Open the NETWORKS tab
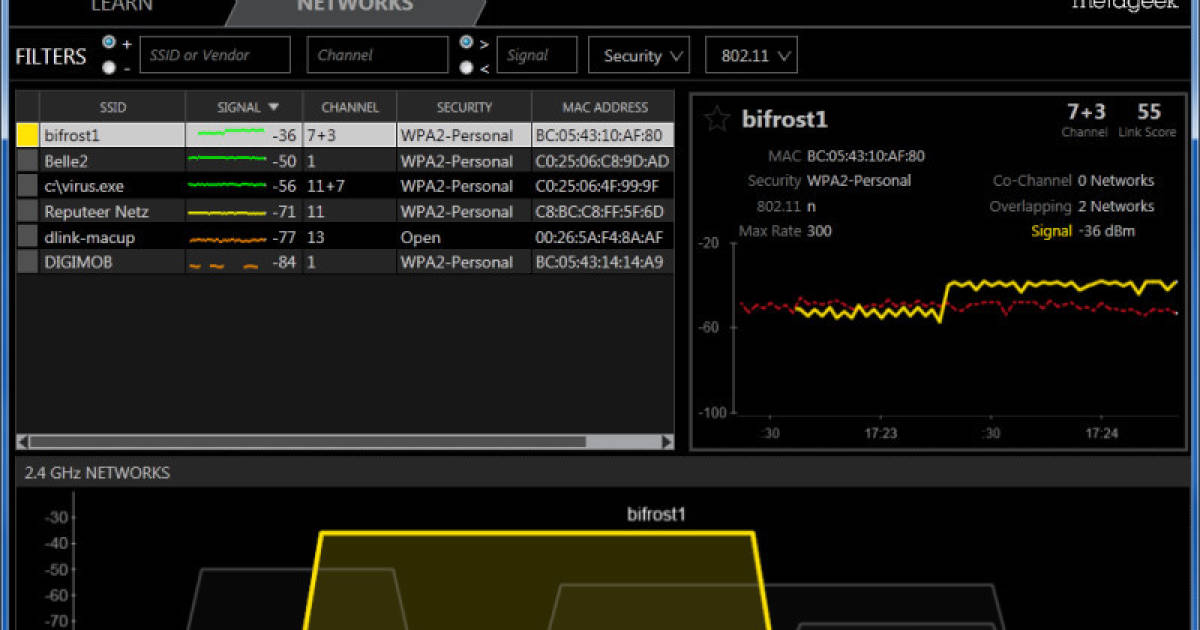This screenshot has width=1200, height=630. [354, 6]
